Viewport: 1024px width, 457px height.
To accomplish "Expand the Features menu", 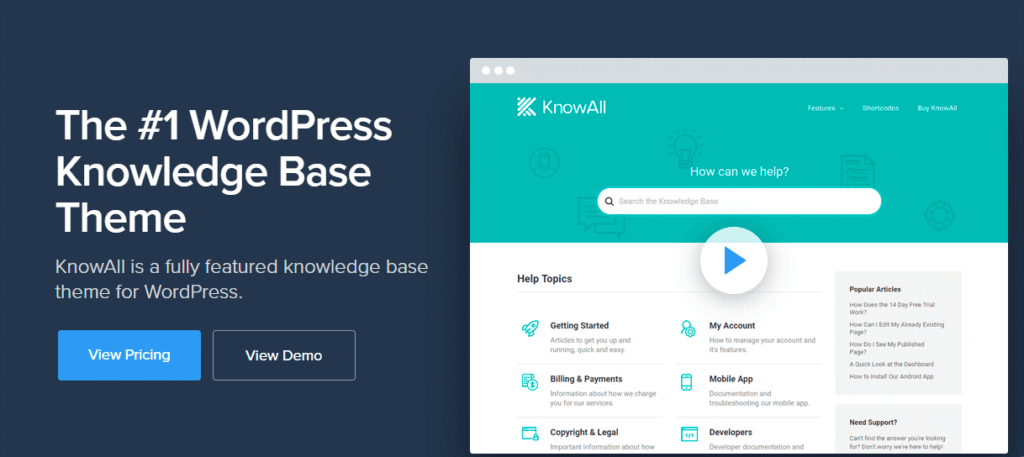I will 825,108.
